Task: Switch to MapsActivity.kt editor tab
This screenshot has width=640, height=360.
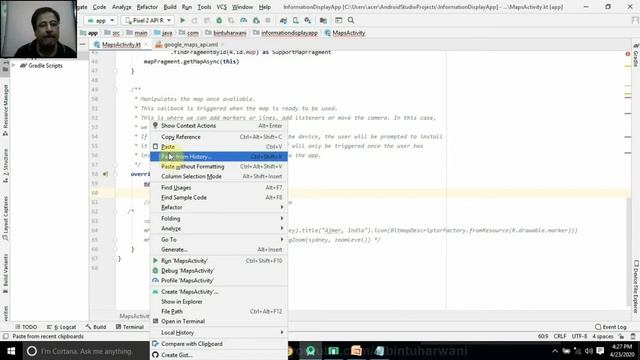Action: [120, 44]
